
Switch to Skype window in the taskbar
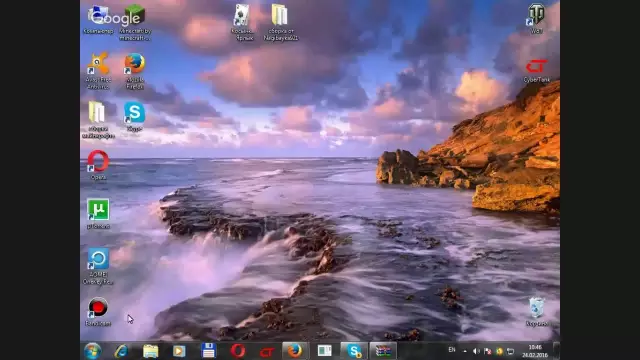[x=354, y=351]
